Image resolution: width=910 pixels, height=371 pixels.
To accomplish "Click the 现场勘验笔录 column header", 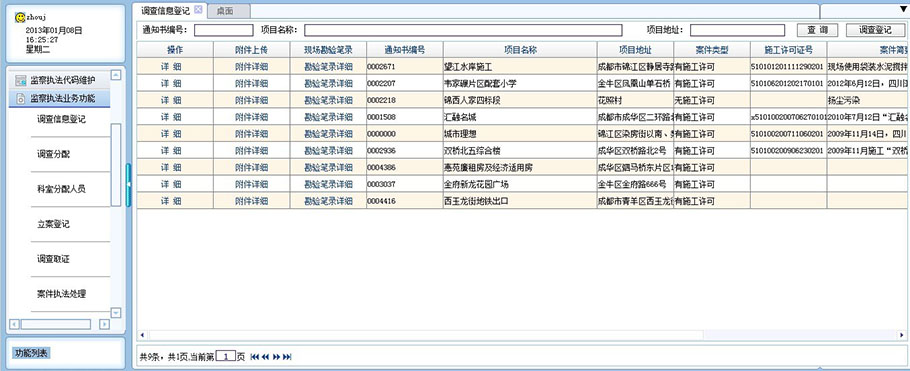I will tap(328, 50).
